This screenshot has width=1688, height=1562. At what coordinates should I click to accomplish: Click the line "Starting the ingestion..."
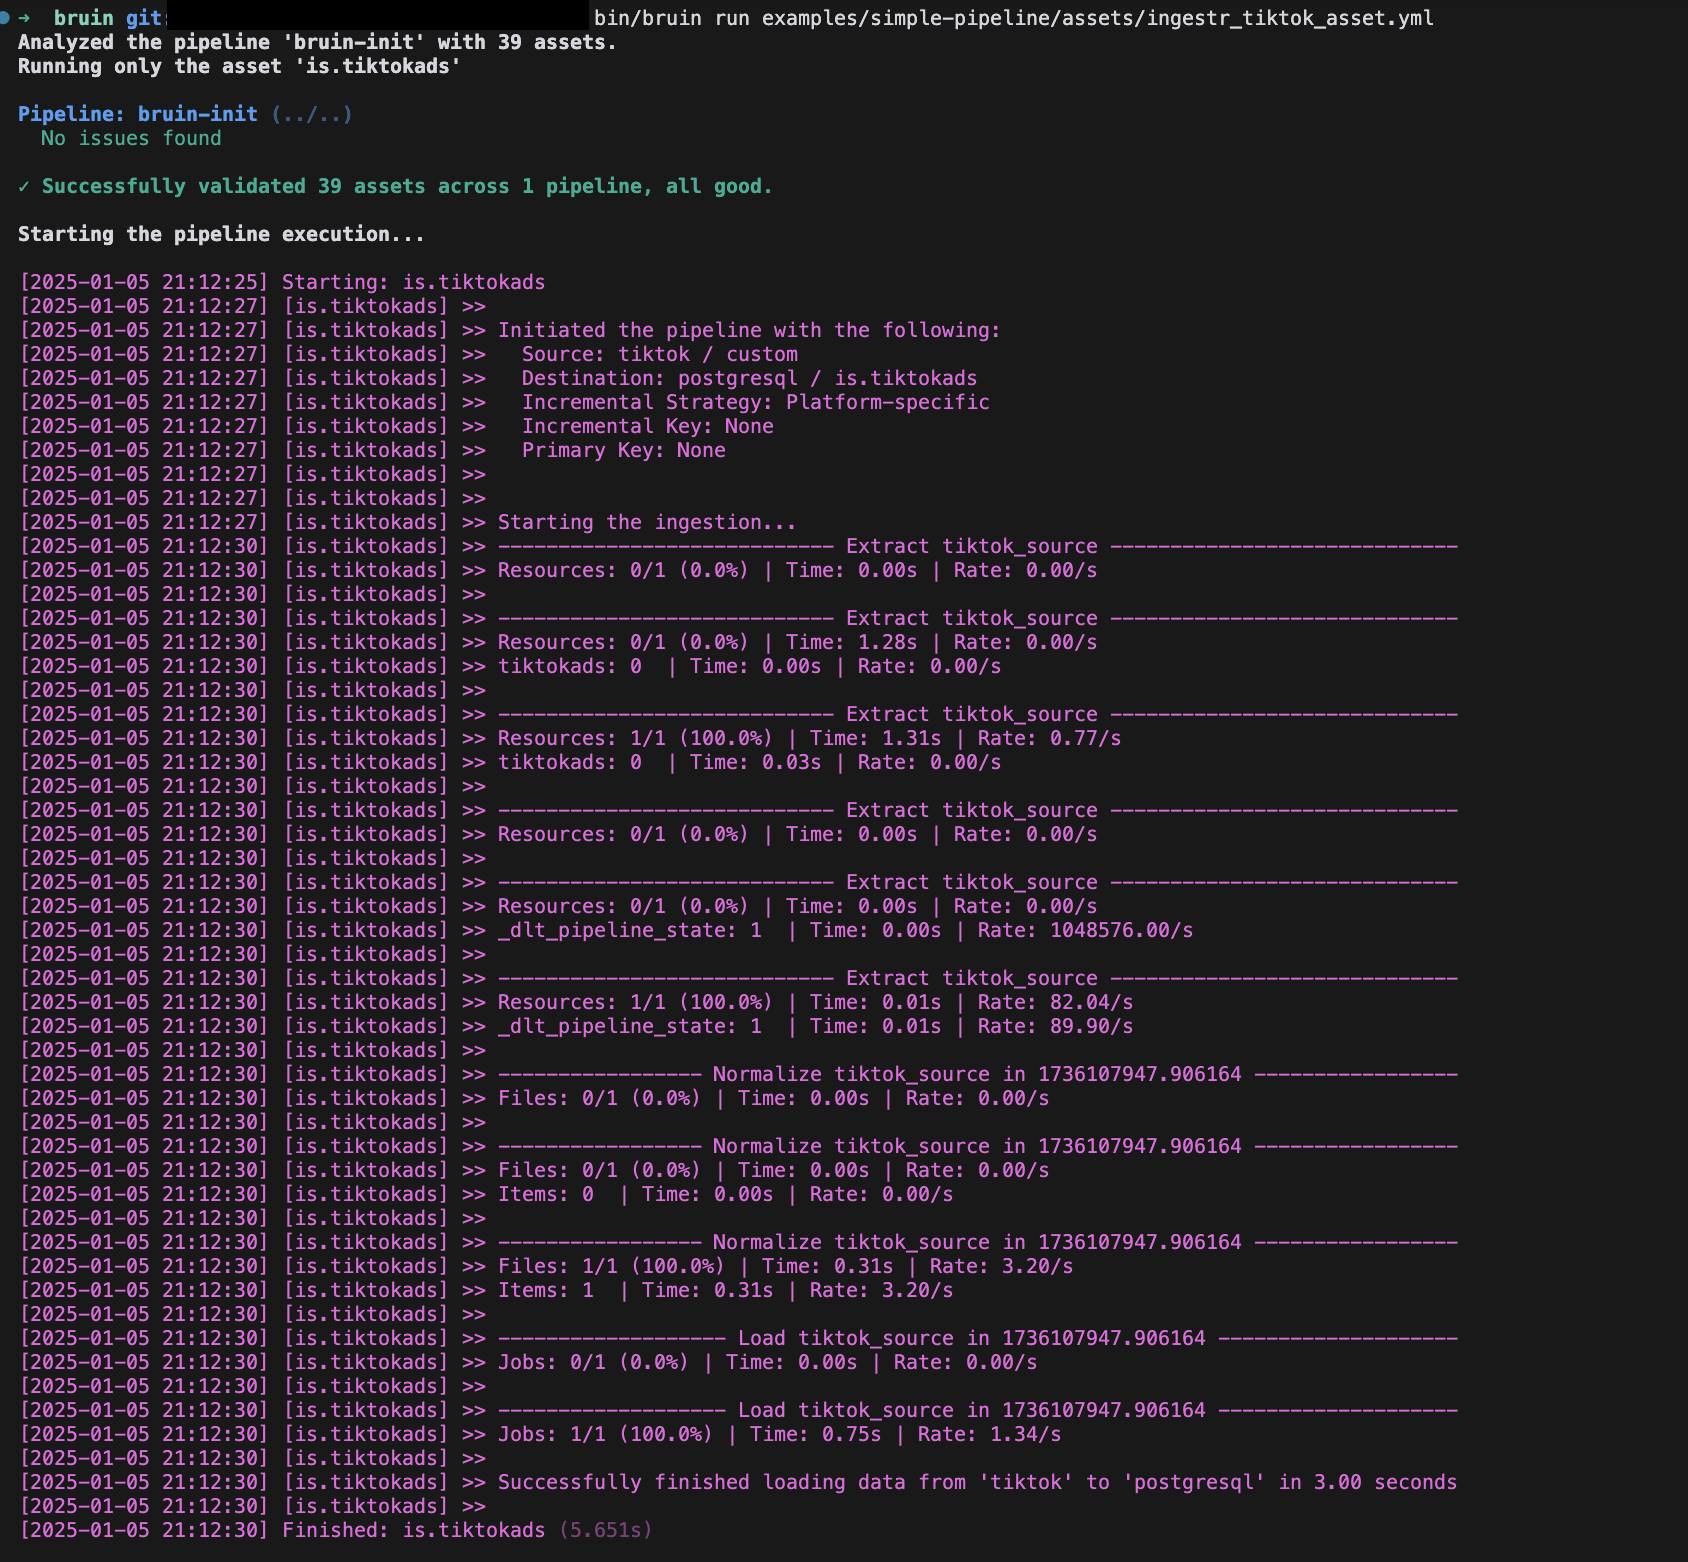tap(647, 522)
